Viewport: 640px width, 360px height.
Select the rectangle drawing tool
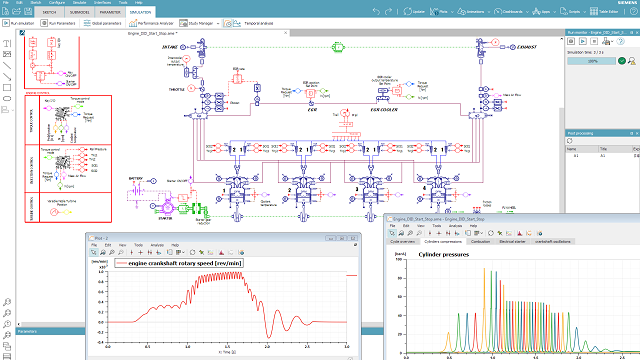click(x=7, y=87)
